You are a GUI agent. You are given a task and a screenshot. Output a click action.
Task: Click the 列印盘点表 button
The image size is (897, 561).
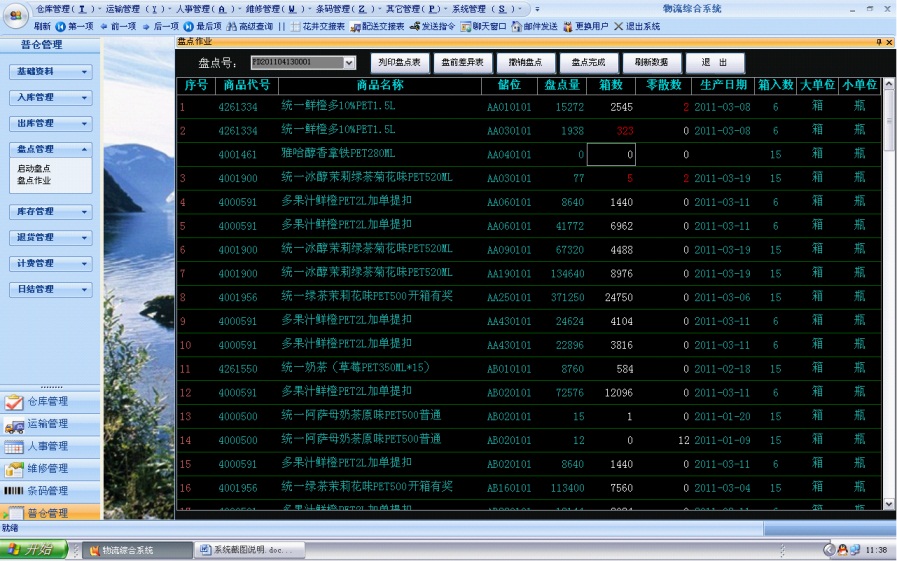399,62
